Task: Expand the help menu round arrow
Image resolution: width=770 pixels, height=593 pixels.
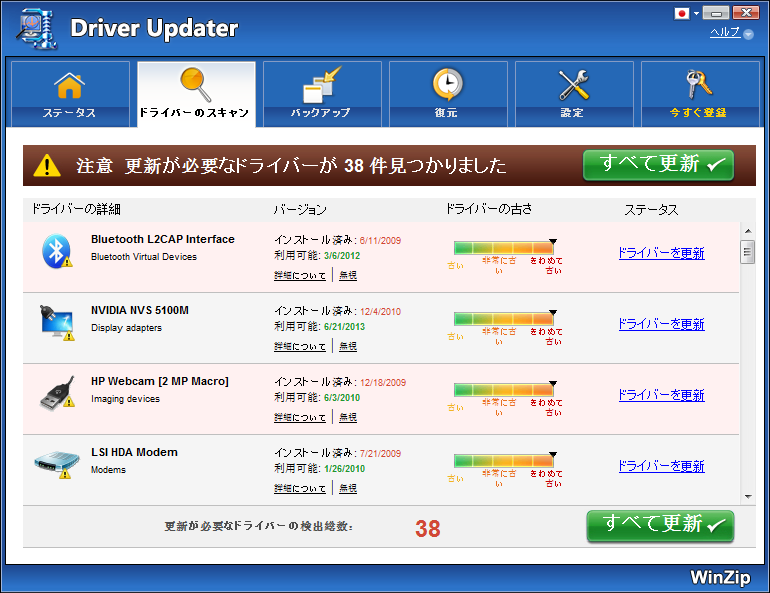Action: (x=748, y=34)
